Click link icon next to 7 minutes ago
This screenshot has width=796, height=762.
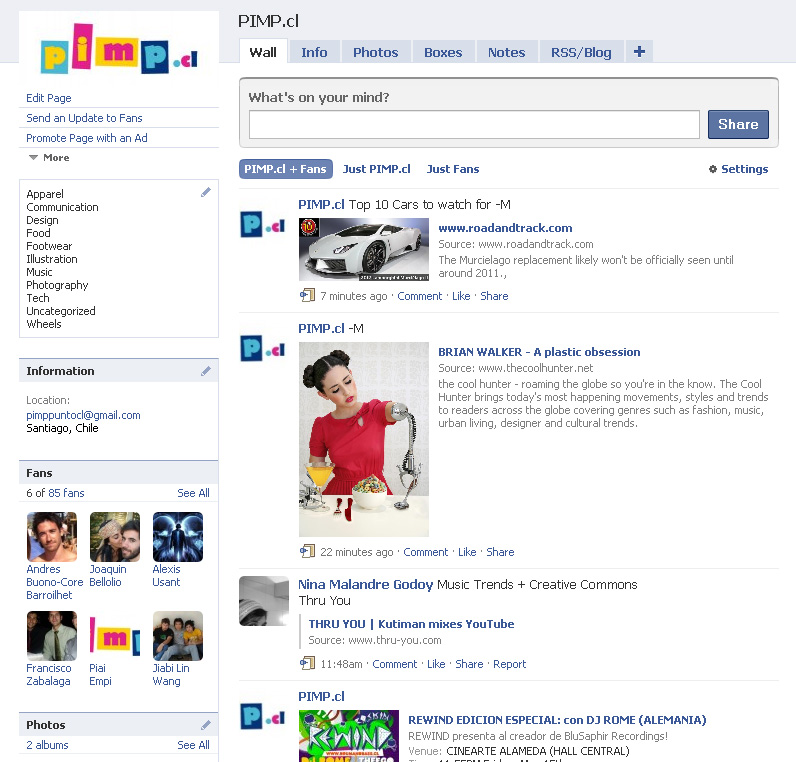coord(307,296)
